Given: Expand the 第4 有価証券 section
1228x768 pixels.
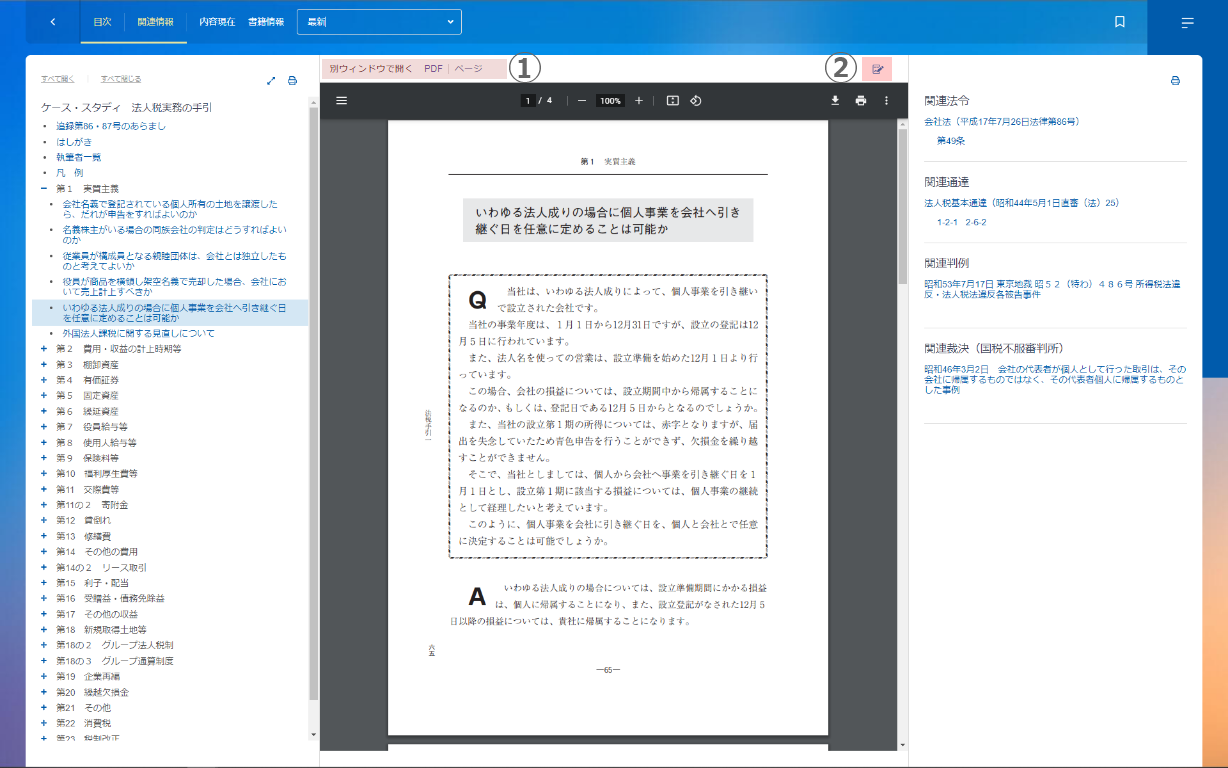Looking at the screenshot, I should pos(44,380).
